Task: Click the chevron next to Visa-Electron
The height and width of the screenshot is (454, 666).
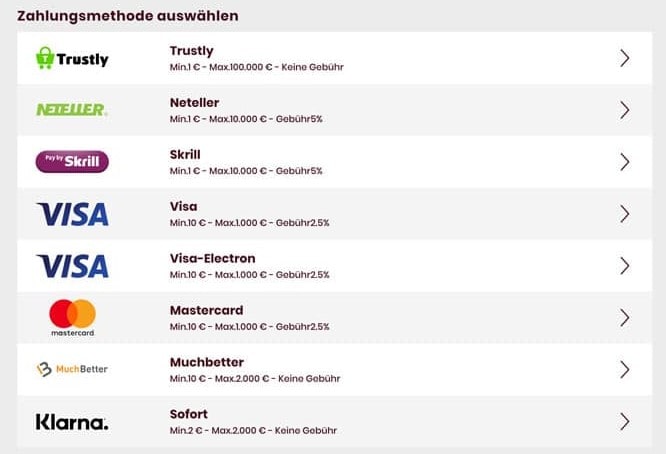Action: point(624,266)
